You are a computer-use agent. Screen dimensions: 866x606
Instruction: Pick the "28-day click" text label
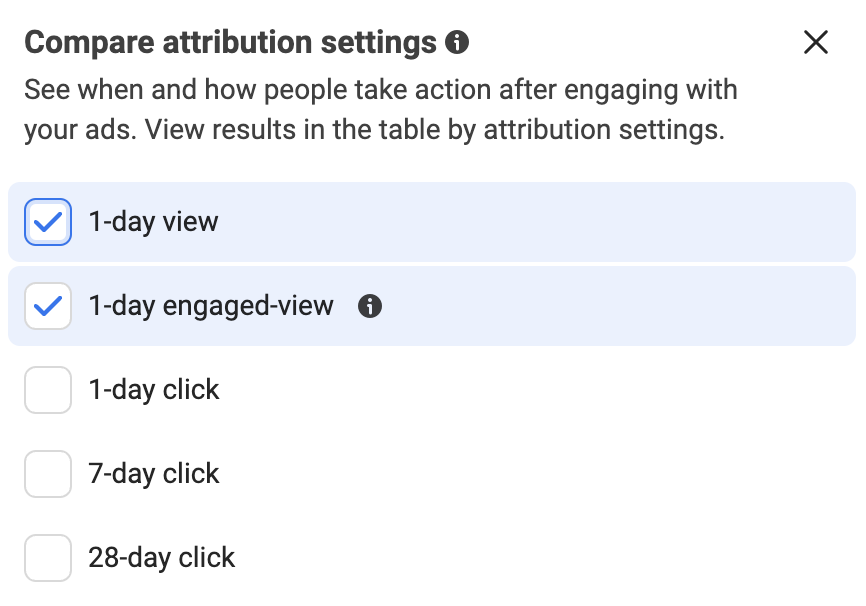(x=162, y=558)
